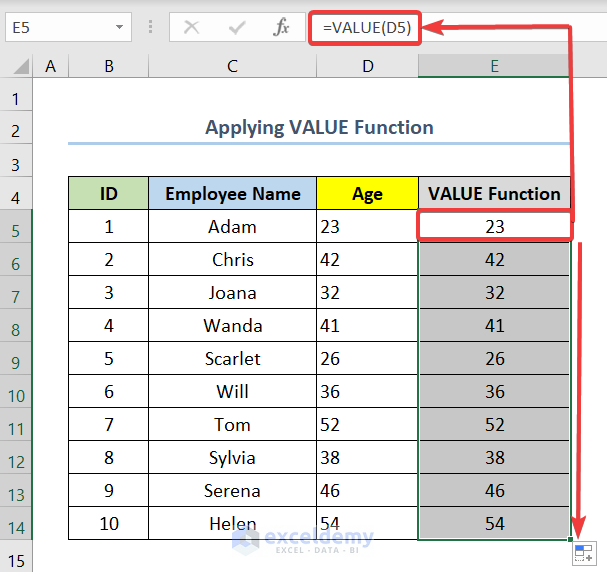Select column B header
Image resolution: width=607 pixels, height=572 pixels.
click(x=109, y=66)
